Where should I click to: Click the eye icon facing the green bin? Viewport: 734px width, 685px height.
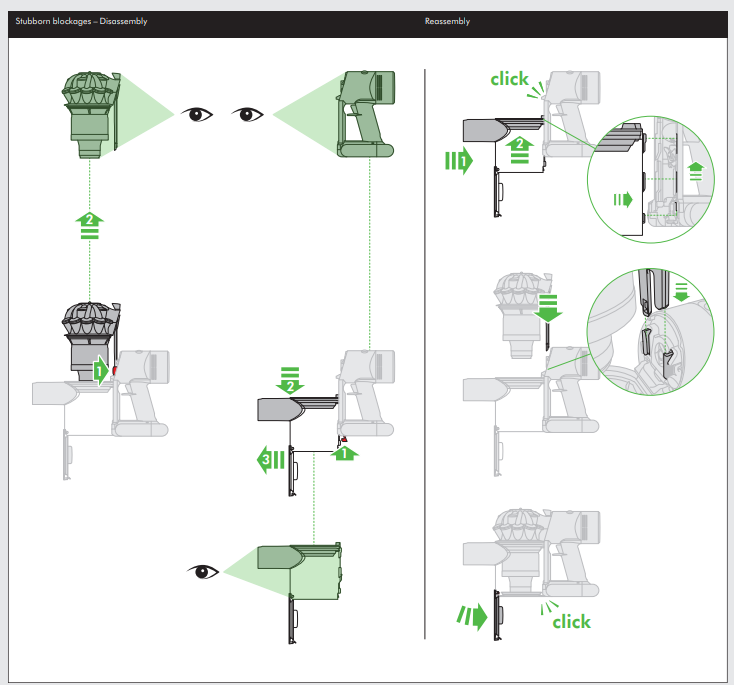pyautogui.click(x=203, y=571)
